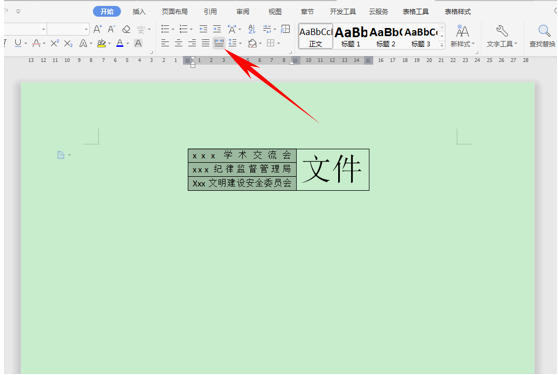Apply the 标题 1 heading style

pyautogui.click(x=351, y=36)
